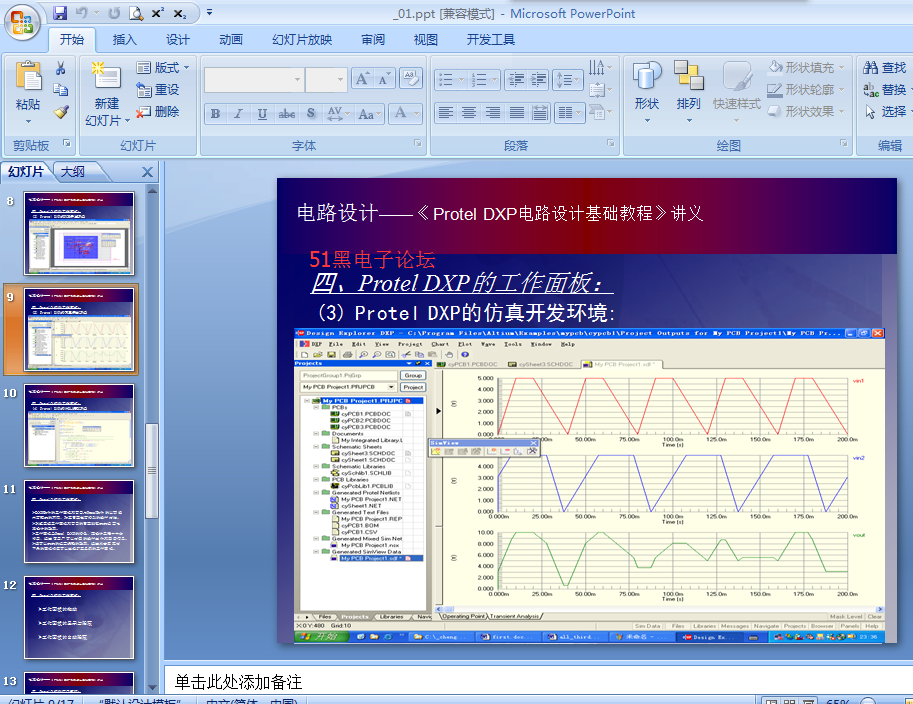Click 形状轮廓 shape outline
913x704 pixels.
click(x=805, y=90)
